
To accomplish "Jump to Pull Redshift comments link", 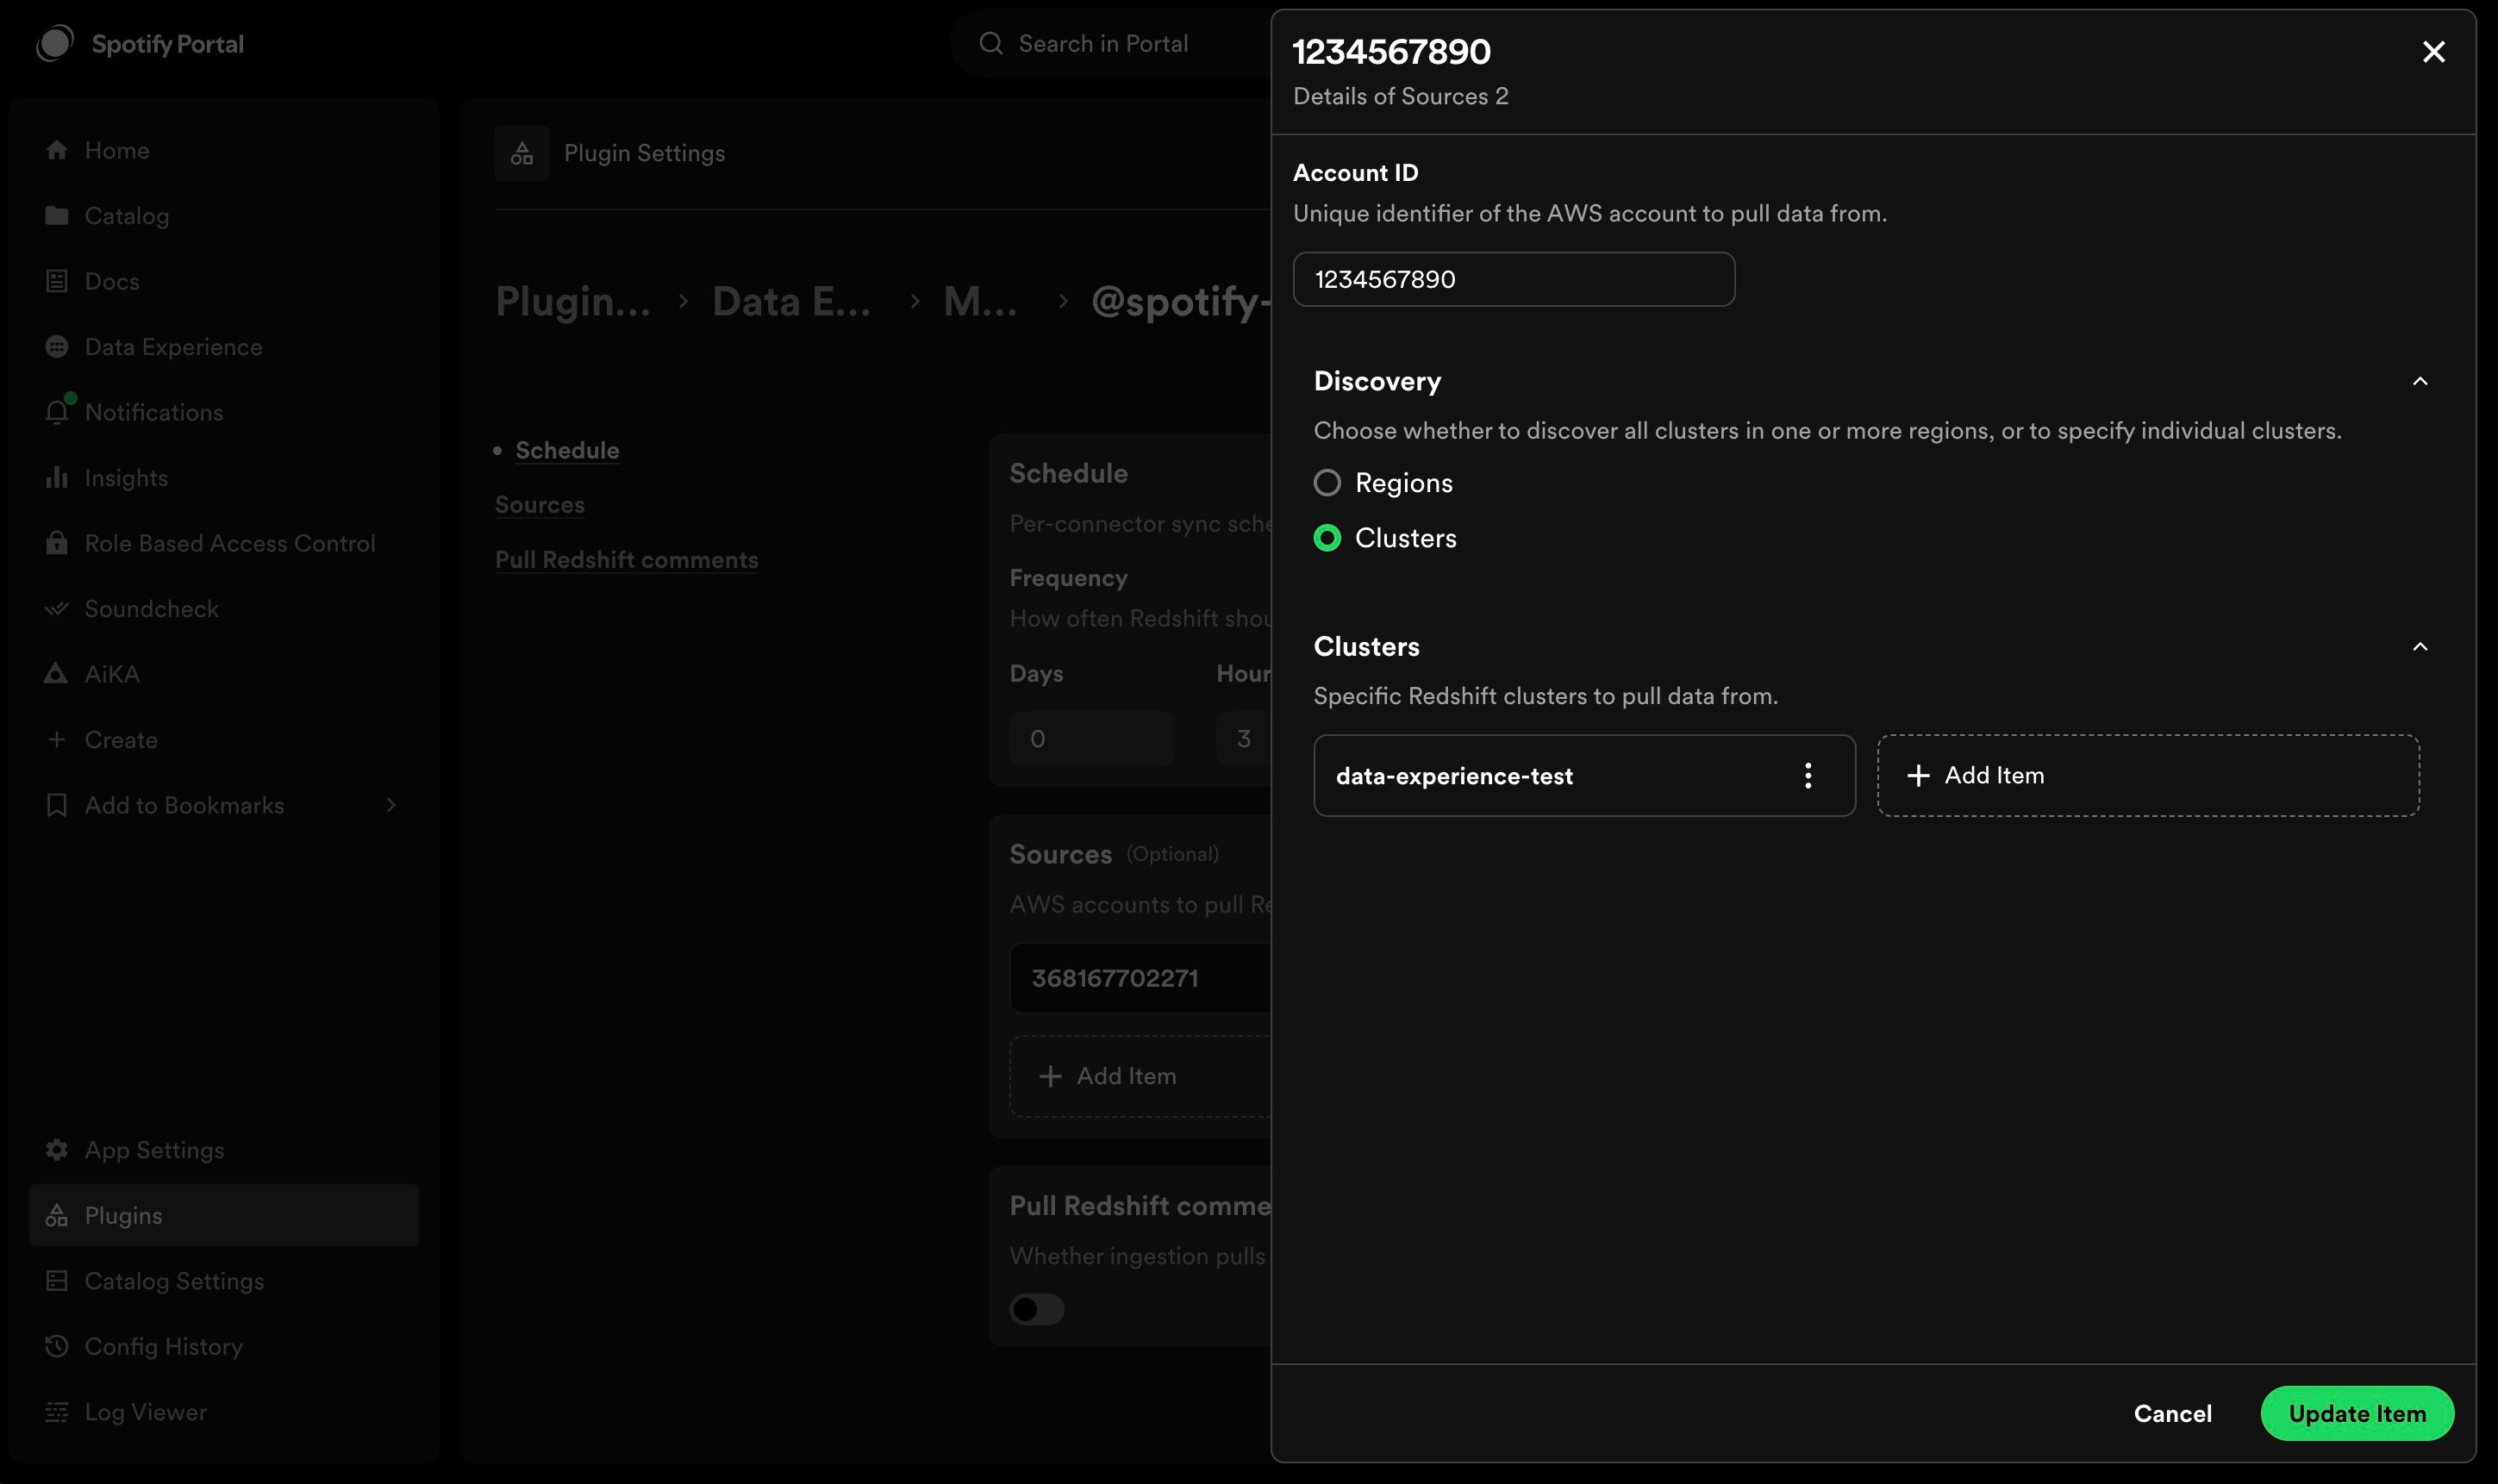I will tap(626, 560).
